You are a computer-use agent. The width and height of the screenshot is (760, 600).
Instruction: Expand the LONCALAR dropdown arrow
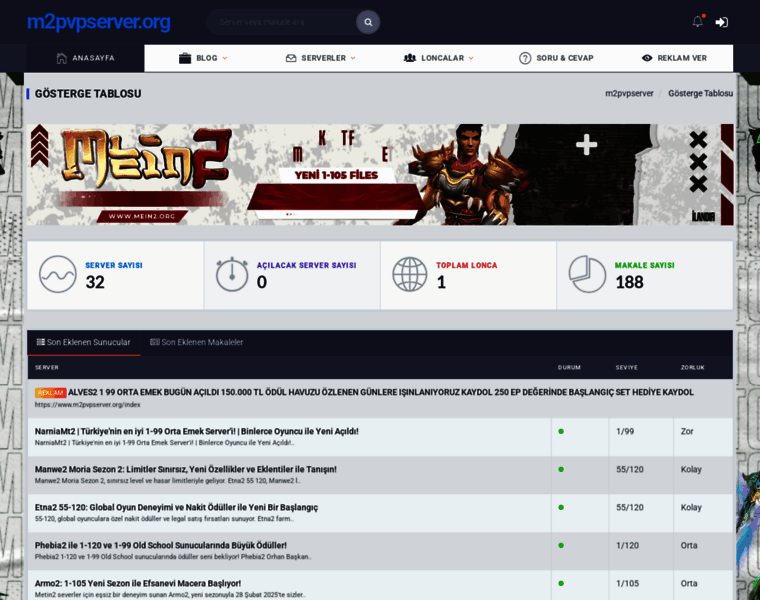471,58
